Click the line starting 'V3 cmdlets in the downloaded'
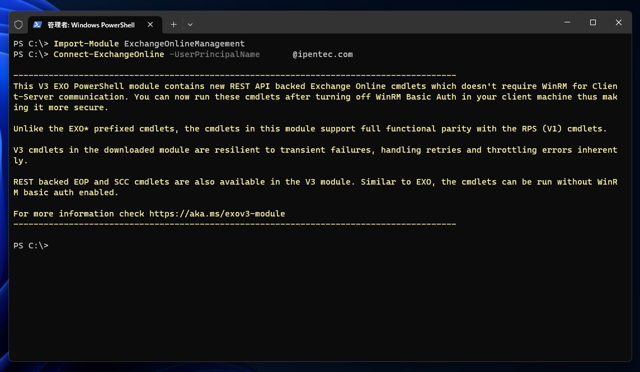 (315, 150)
